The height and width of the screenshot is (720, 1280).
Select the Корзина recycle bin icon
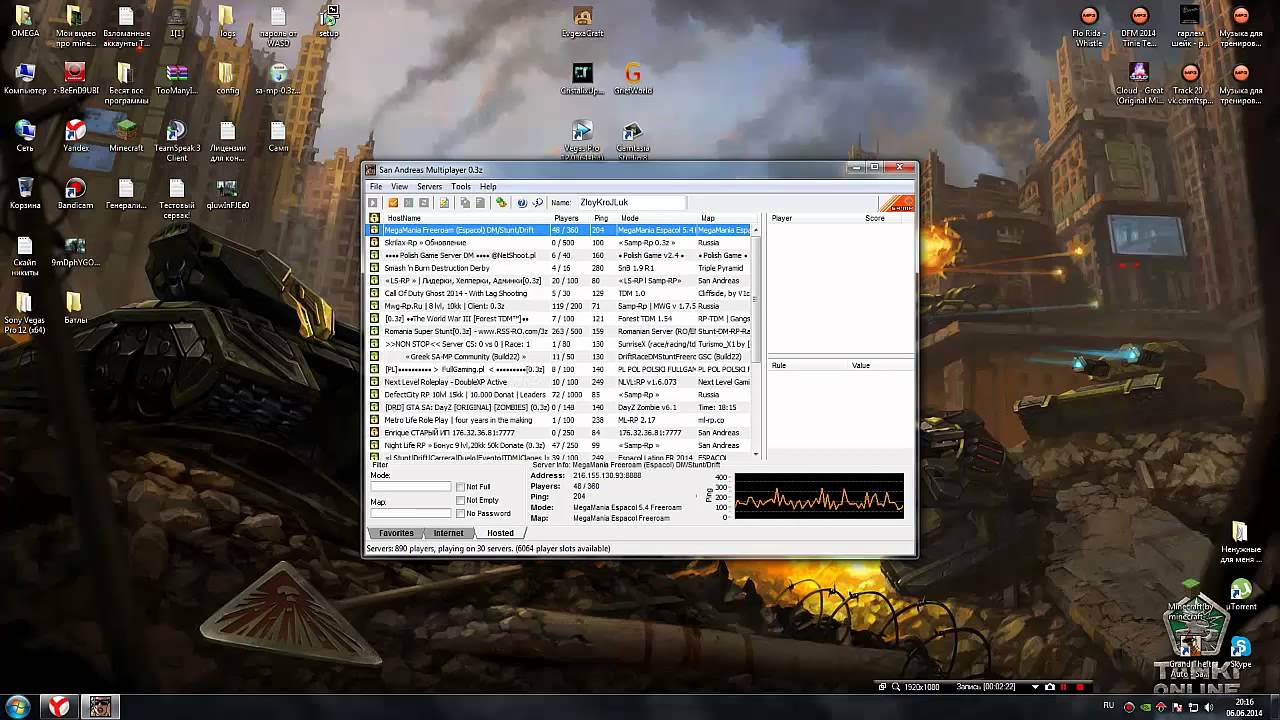click(x=25, y=193)
